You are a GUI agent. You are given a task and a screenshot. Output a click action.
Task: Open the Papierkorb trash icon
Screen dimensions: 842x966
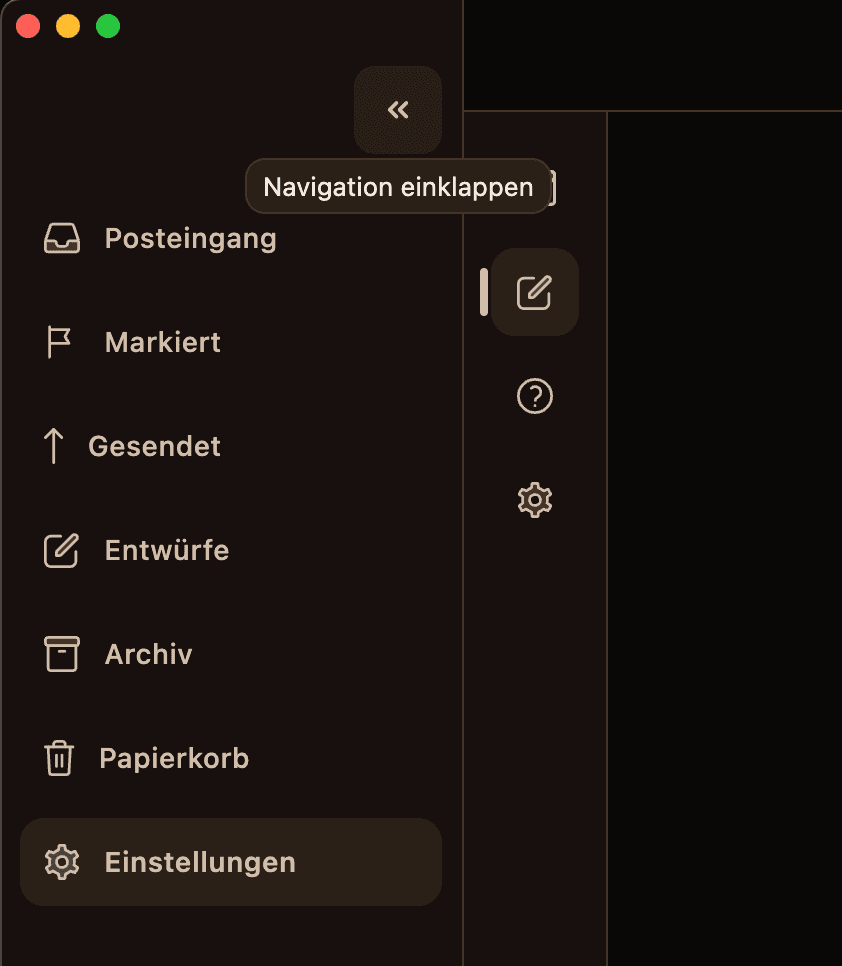coord(60,758)
